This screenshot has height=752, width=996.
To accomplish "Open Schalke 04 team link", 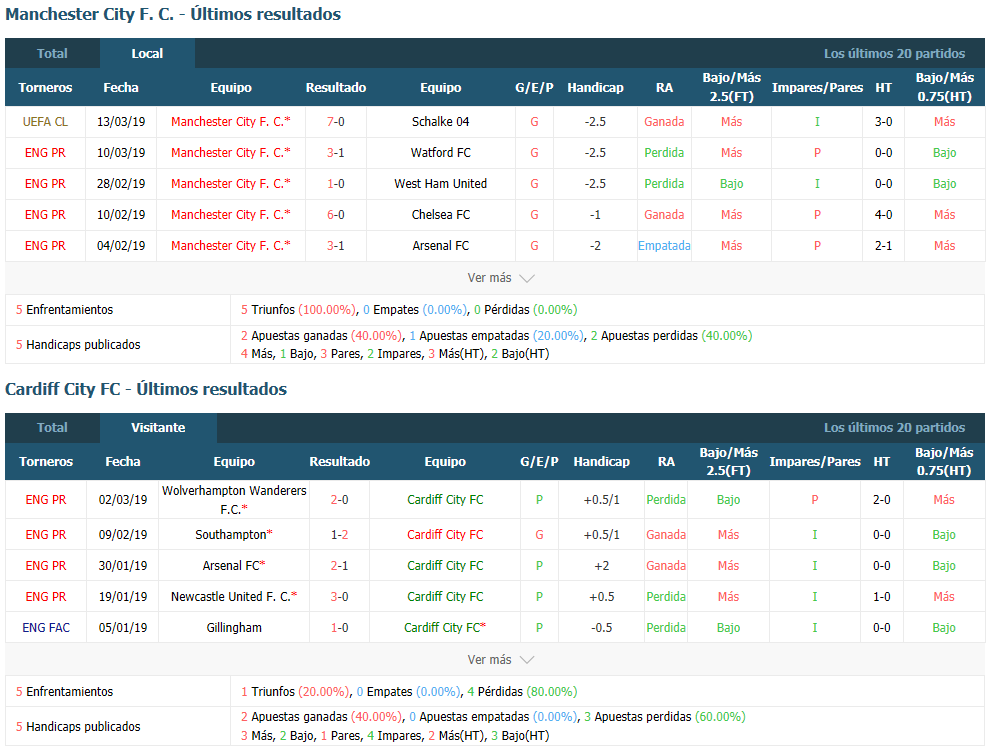I will click(440, 121).
